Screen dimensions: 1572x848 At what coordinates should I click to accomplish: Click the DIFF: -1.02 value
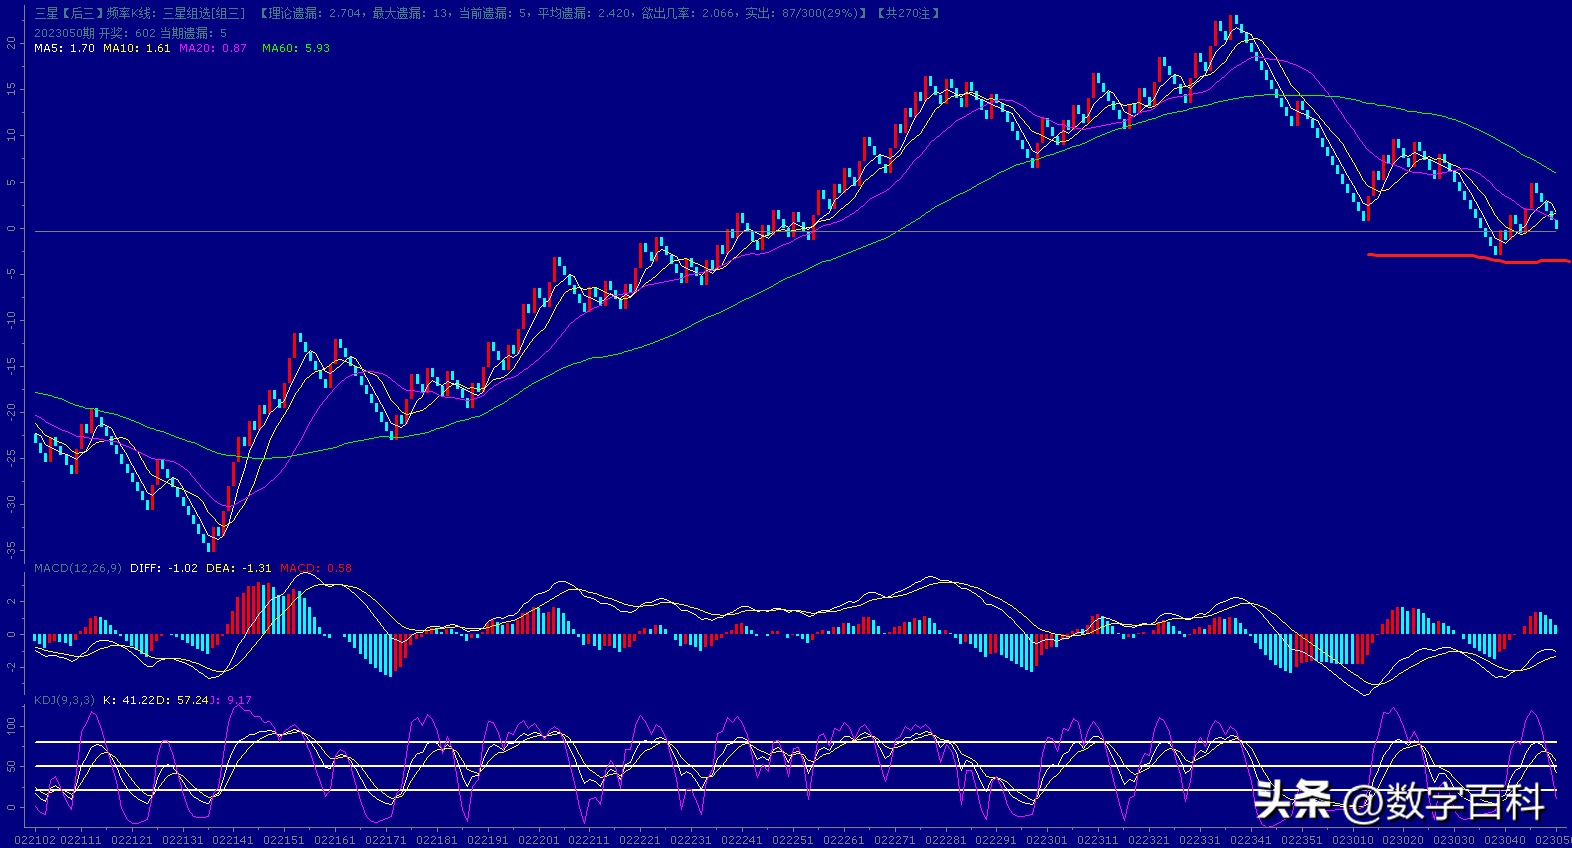pyautogui.click(x=164, y=568)
